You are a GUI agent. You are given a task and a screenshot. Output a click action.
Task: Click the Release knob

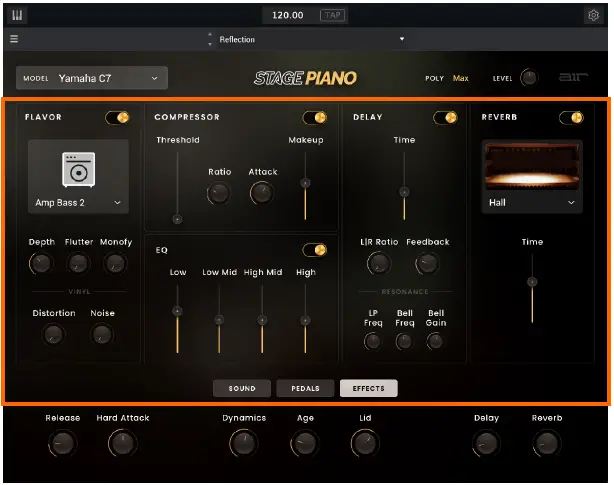62,444
